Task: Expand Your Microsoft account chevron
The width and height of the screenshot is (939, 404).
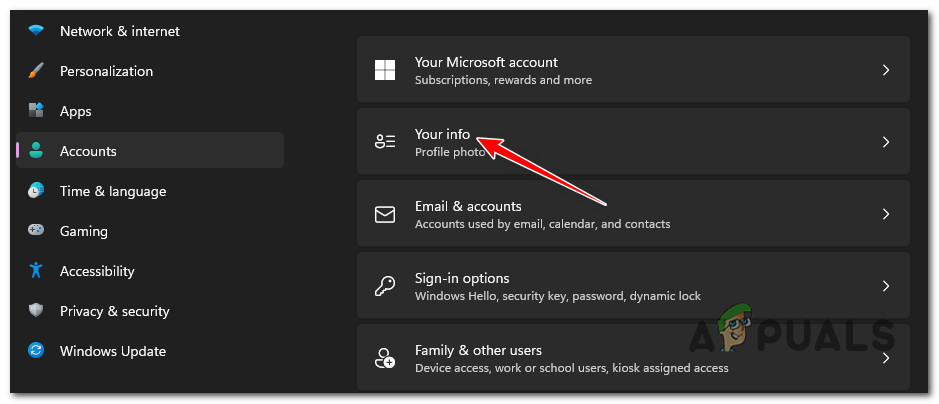Action: (x=885, y=70)
